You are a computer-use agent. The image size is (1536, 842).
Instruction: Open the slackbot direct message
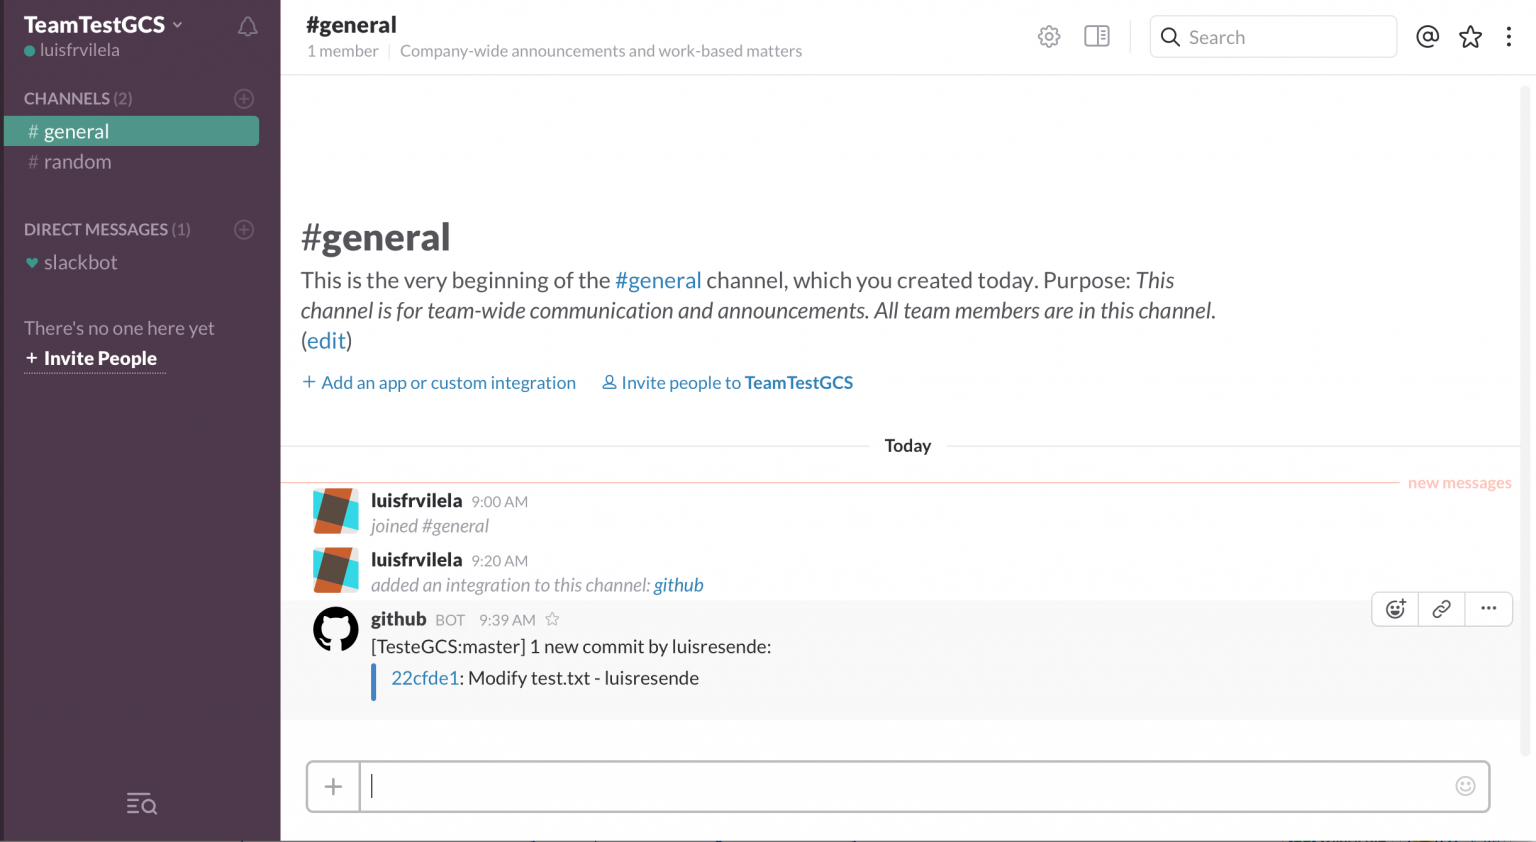point(82,262)
